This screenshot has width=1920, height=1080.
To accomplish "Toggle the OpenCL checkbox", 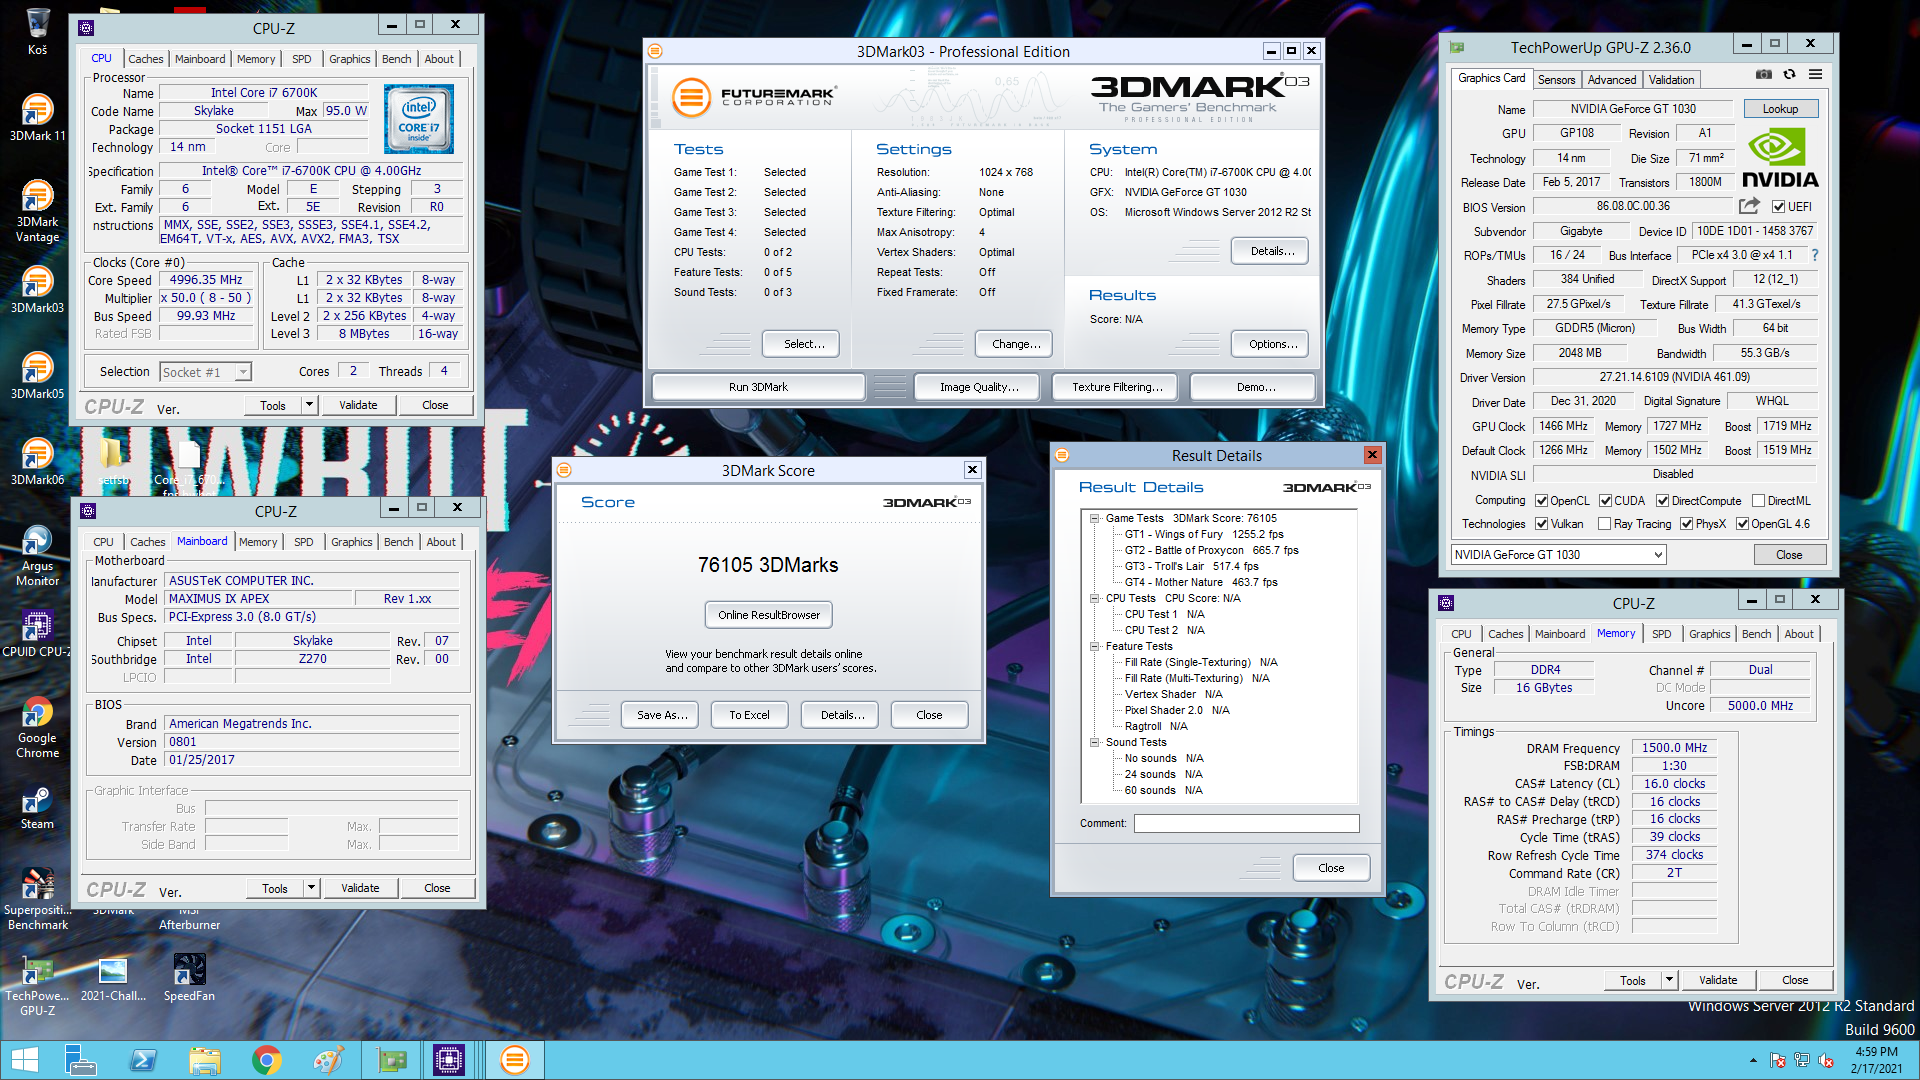I will coord(1542,501).
